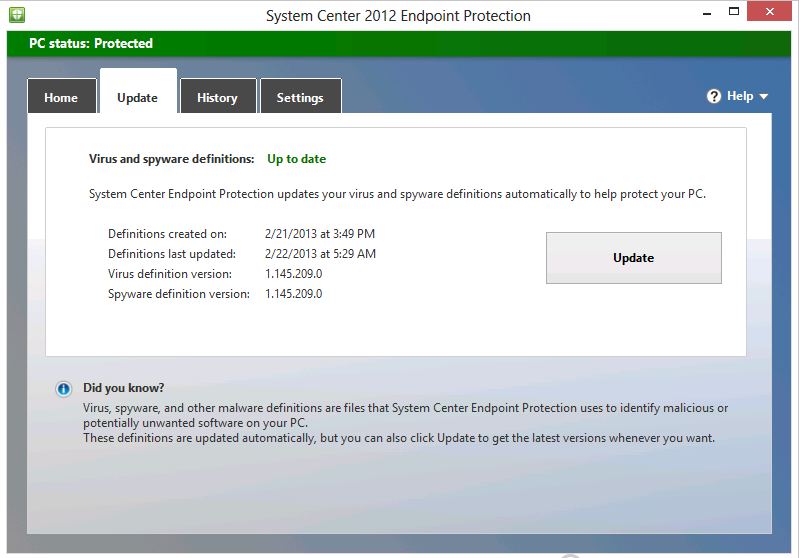
Task: Click 'Definitions last updated:' label
Action: click(172, 254)
